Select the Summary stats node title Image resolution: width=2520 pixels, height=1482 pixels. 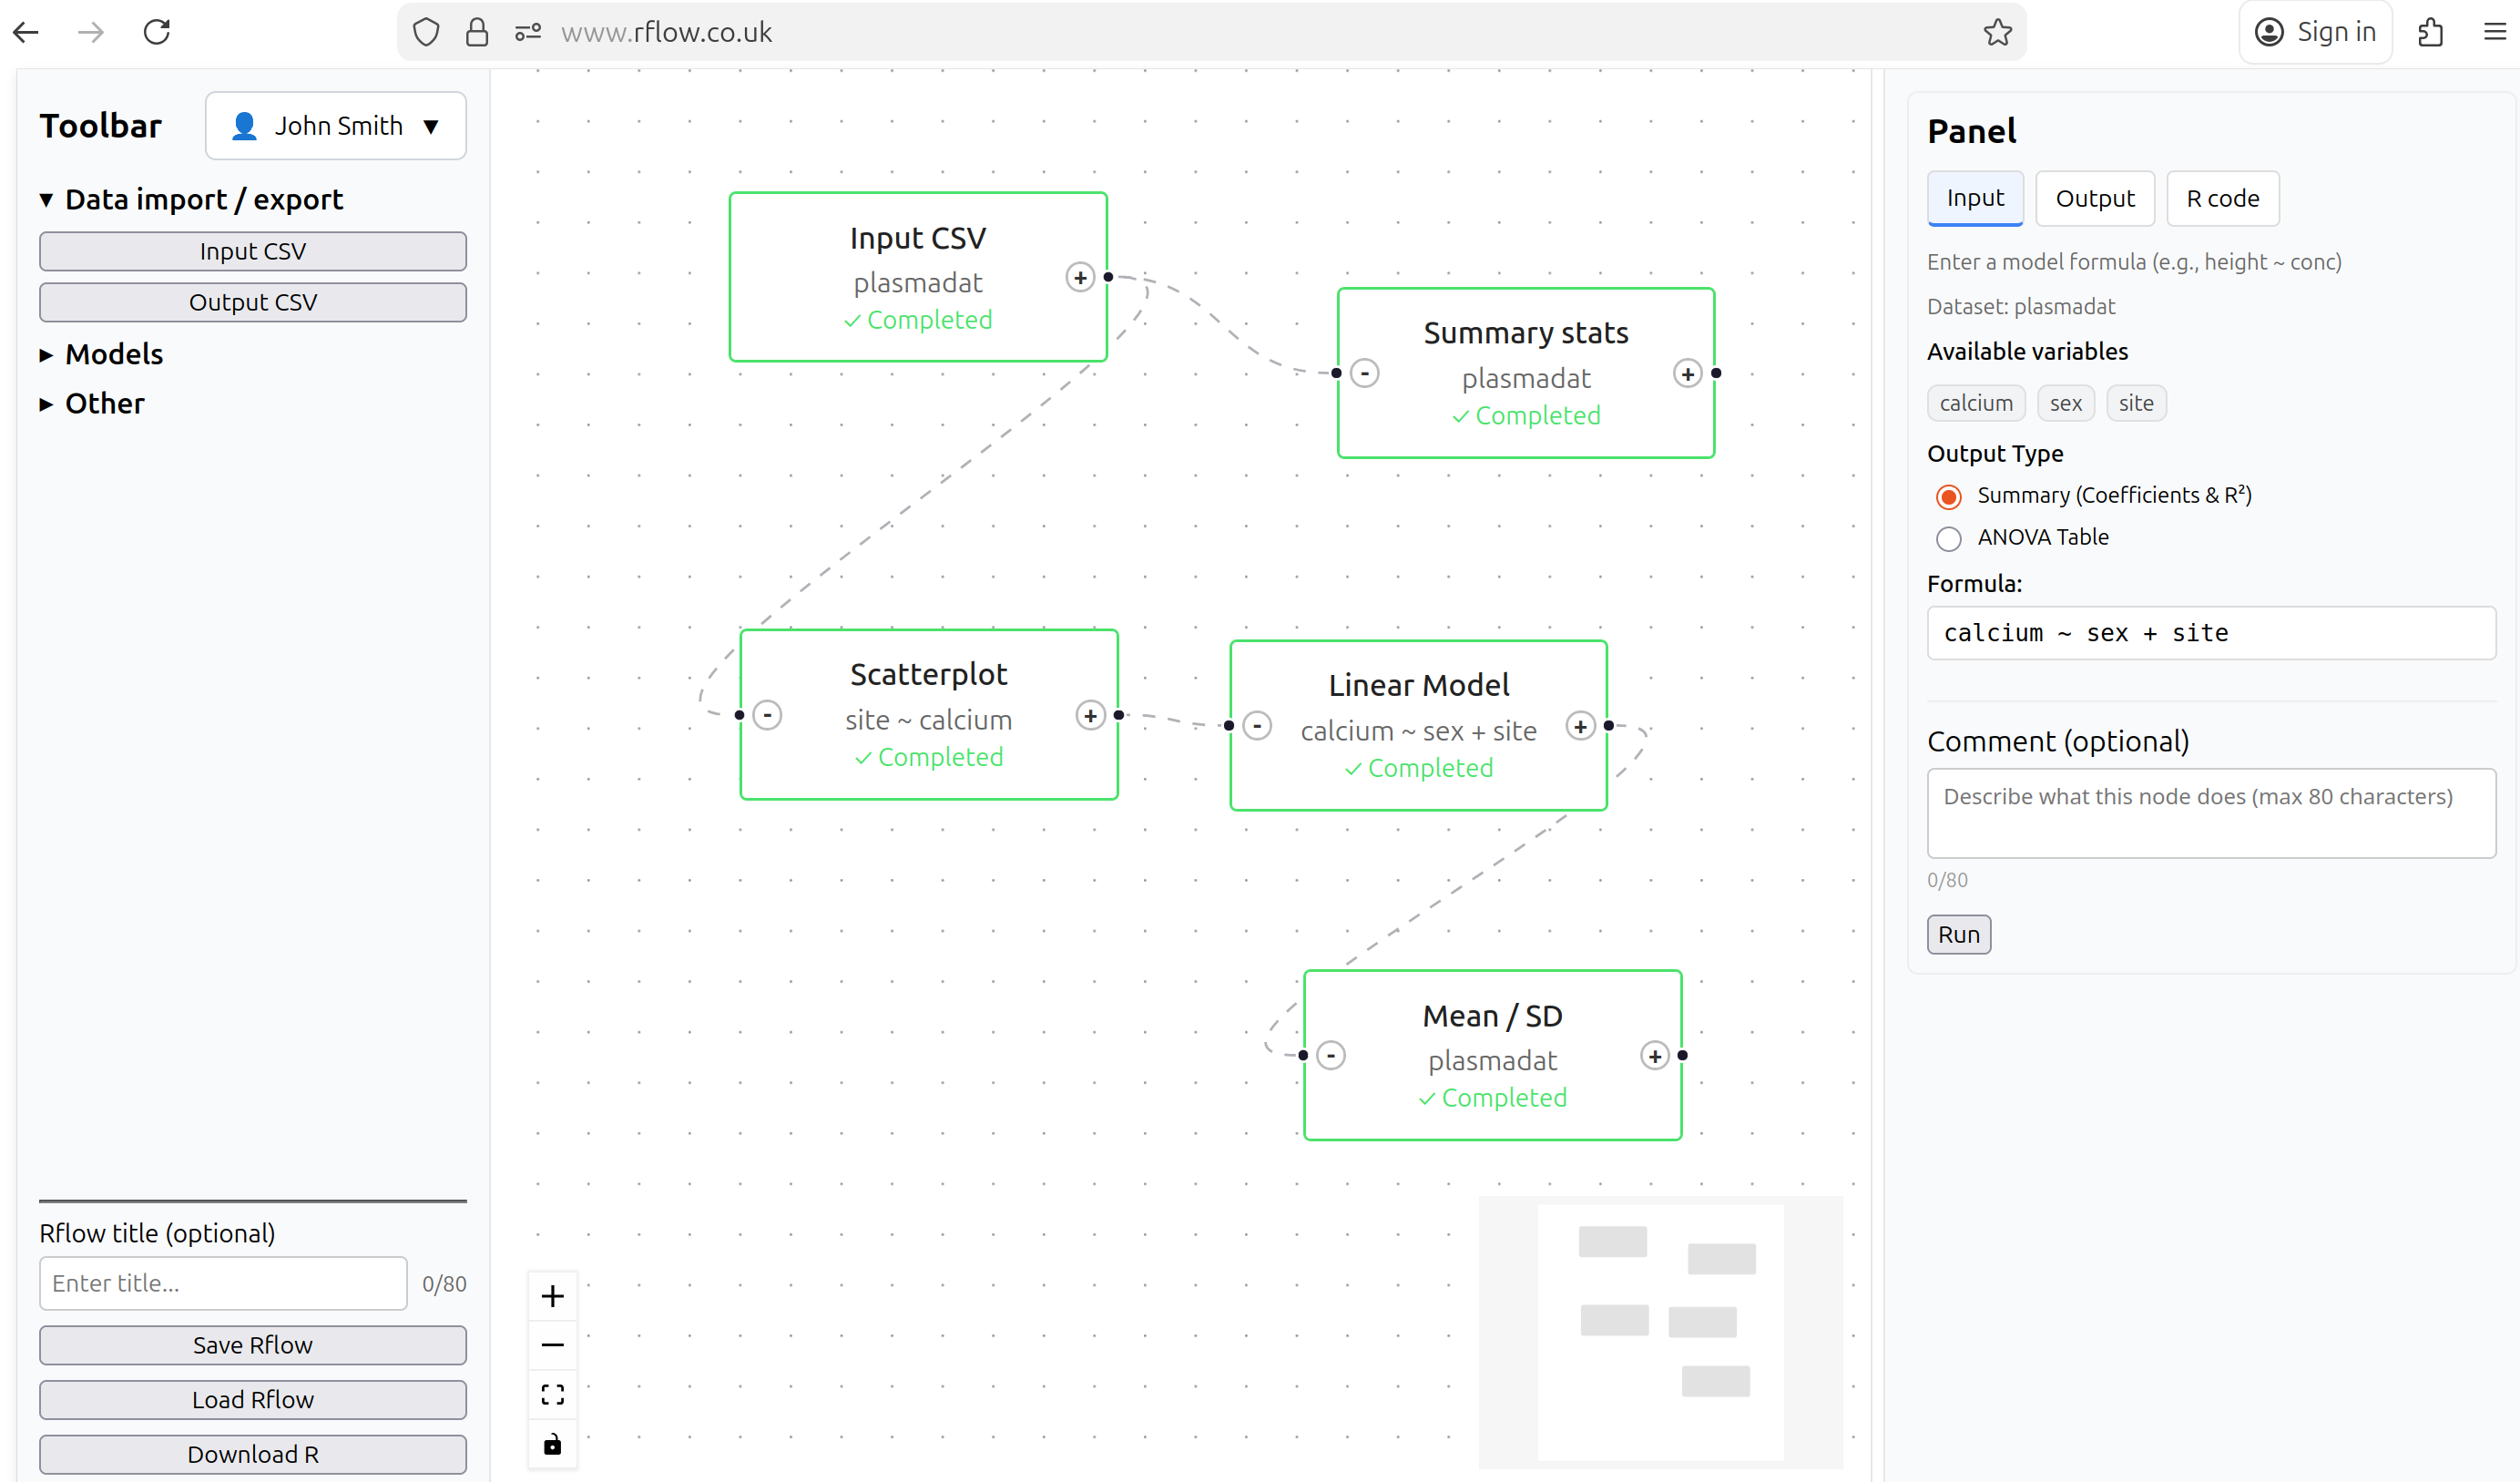pos(1526,333)
